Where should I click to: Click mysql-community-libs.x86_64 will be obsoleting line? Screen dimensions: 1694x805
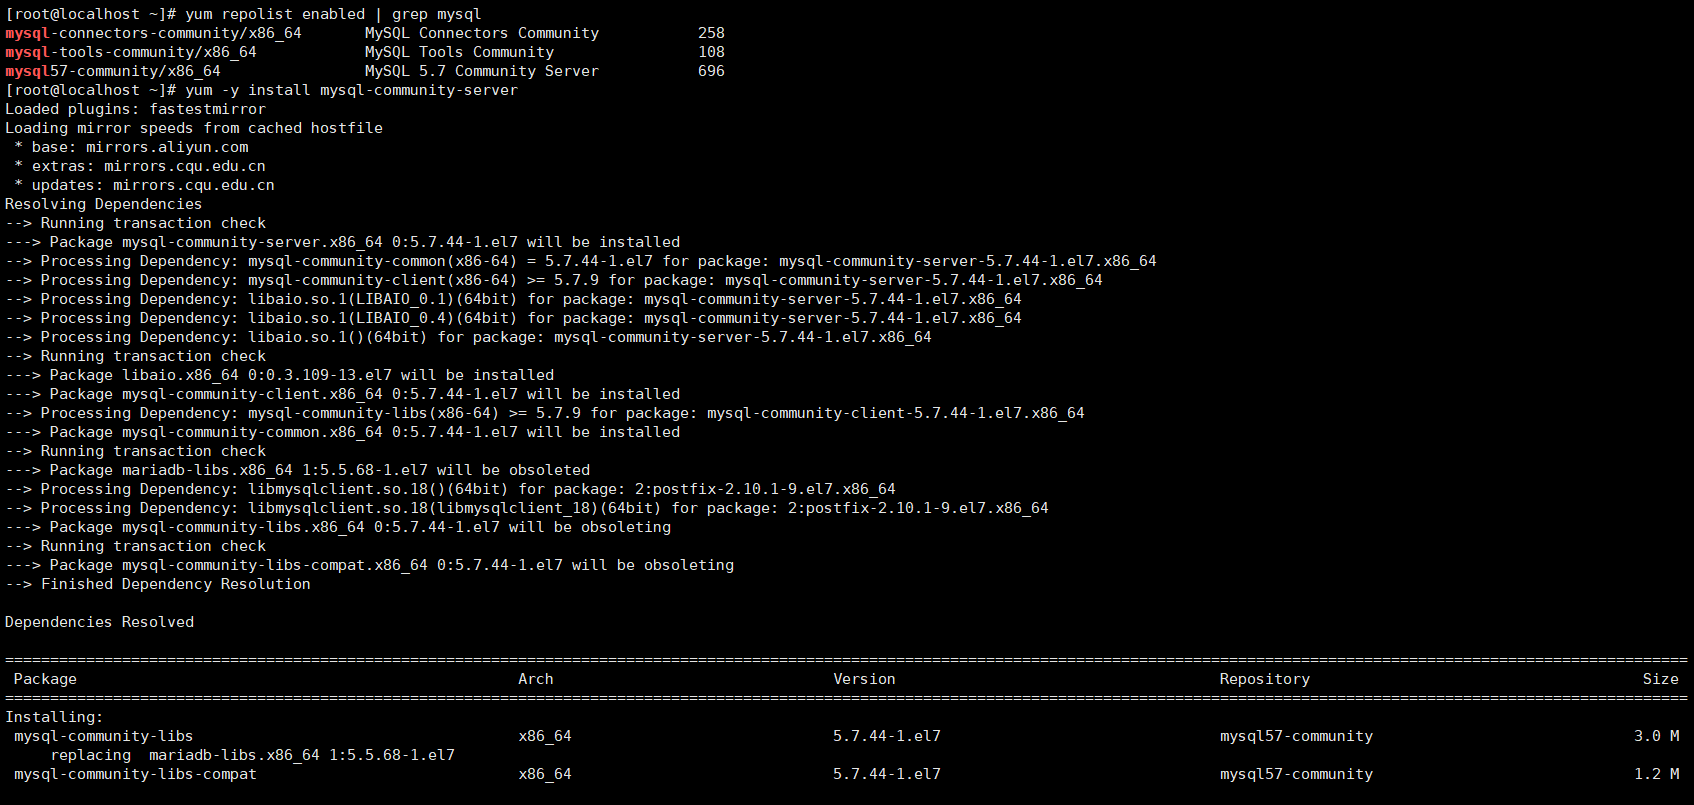338,527
